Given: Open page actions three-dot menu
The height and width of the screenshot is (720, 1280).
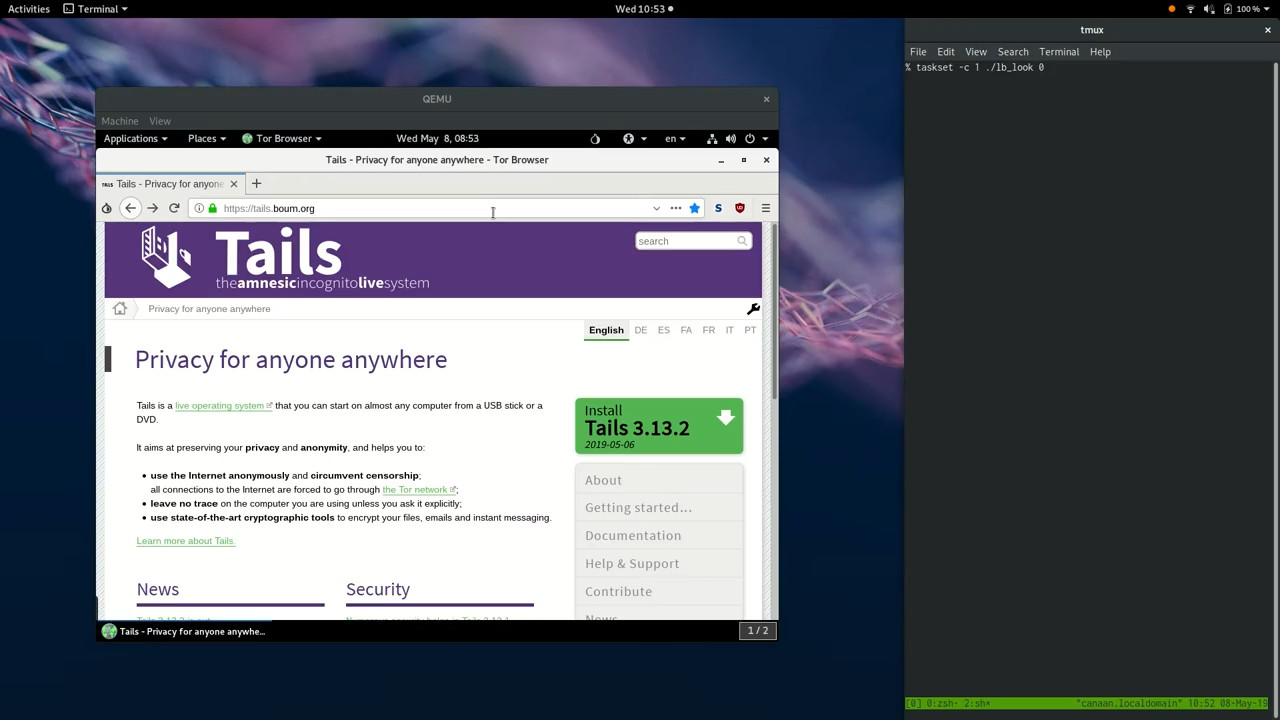Looking at the screenshot, I should pyautogui.click(x=675, y=208).
